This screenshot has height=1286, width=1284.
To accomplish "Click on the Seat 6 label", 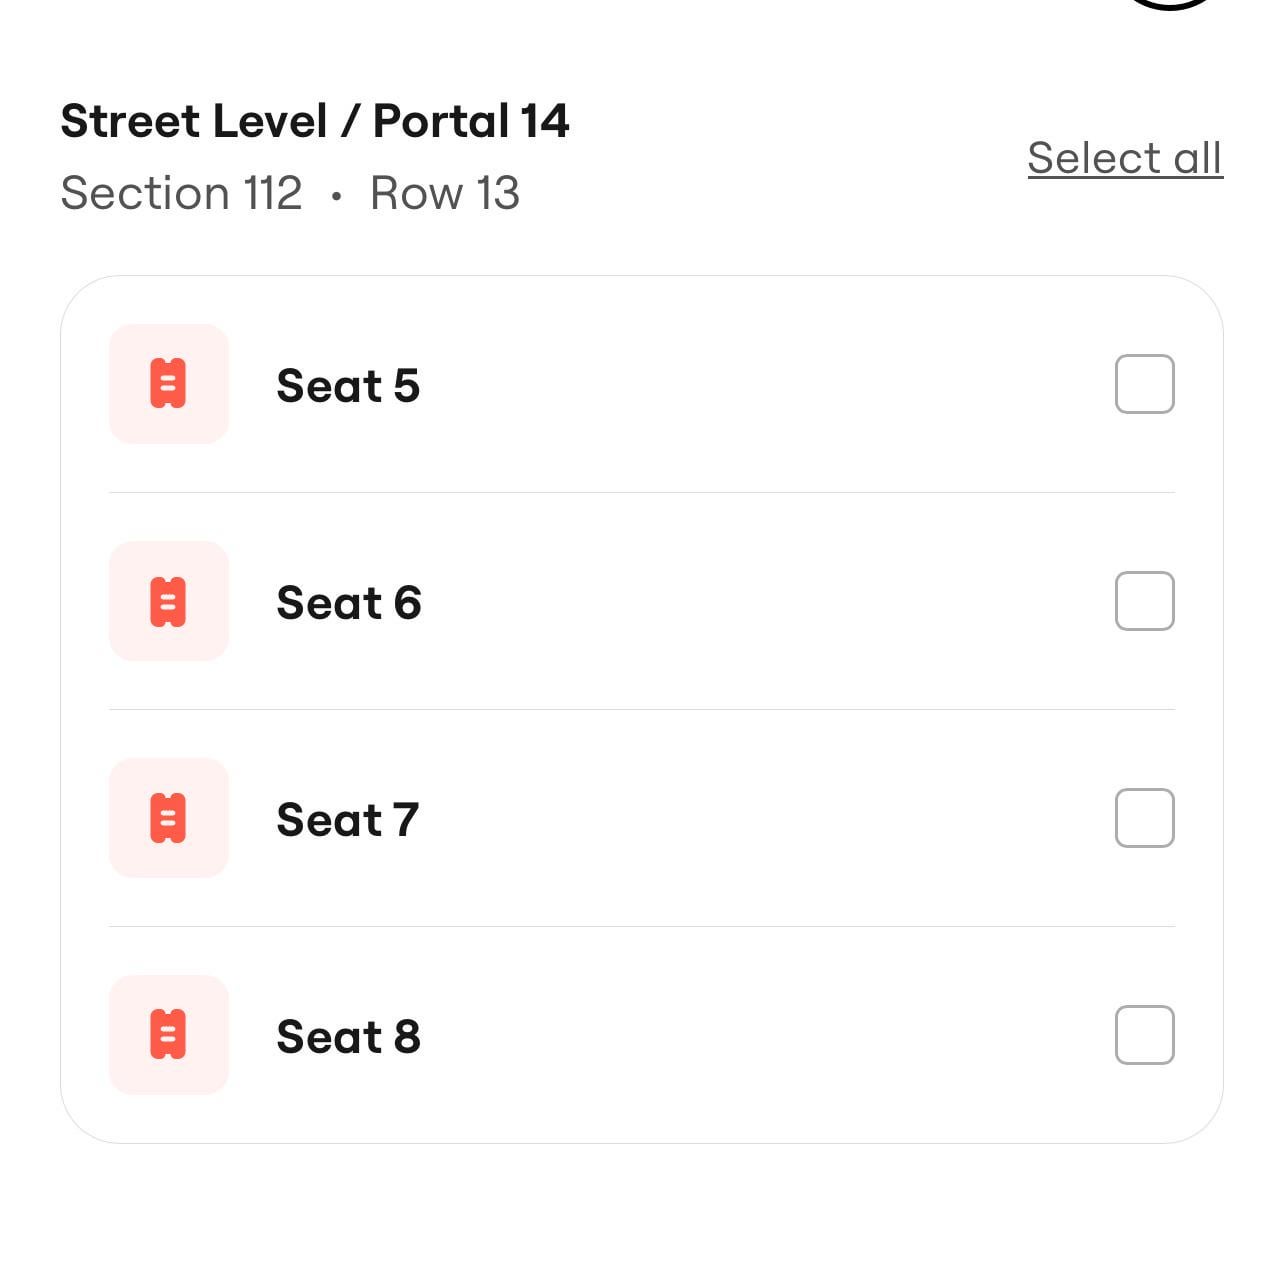I will pyautogui.click(x=348, y=603).
